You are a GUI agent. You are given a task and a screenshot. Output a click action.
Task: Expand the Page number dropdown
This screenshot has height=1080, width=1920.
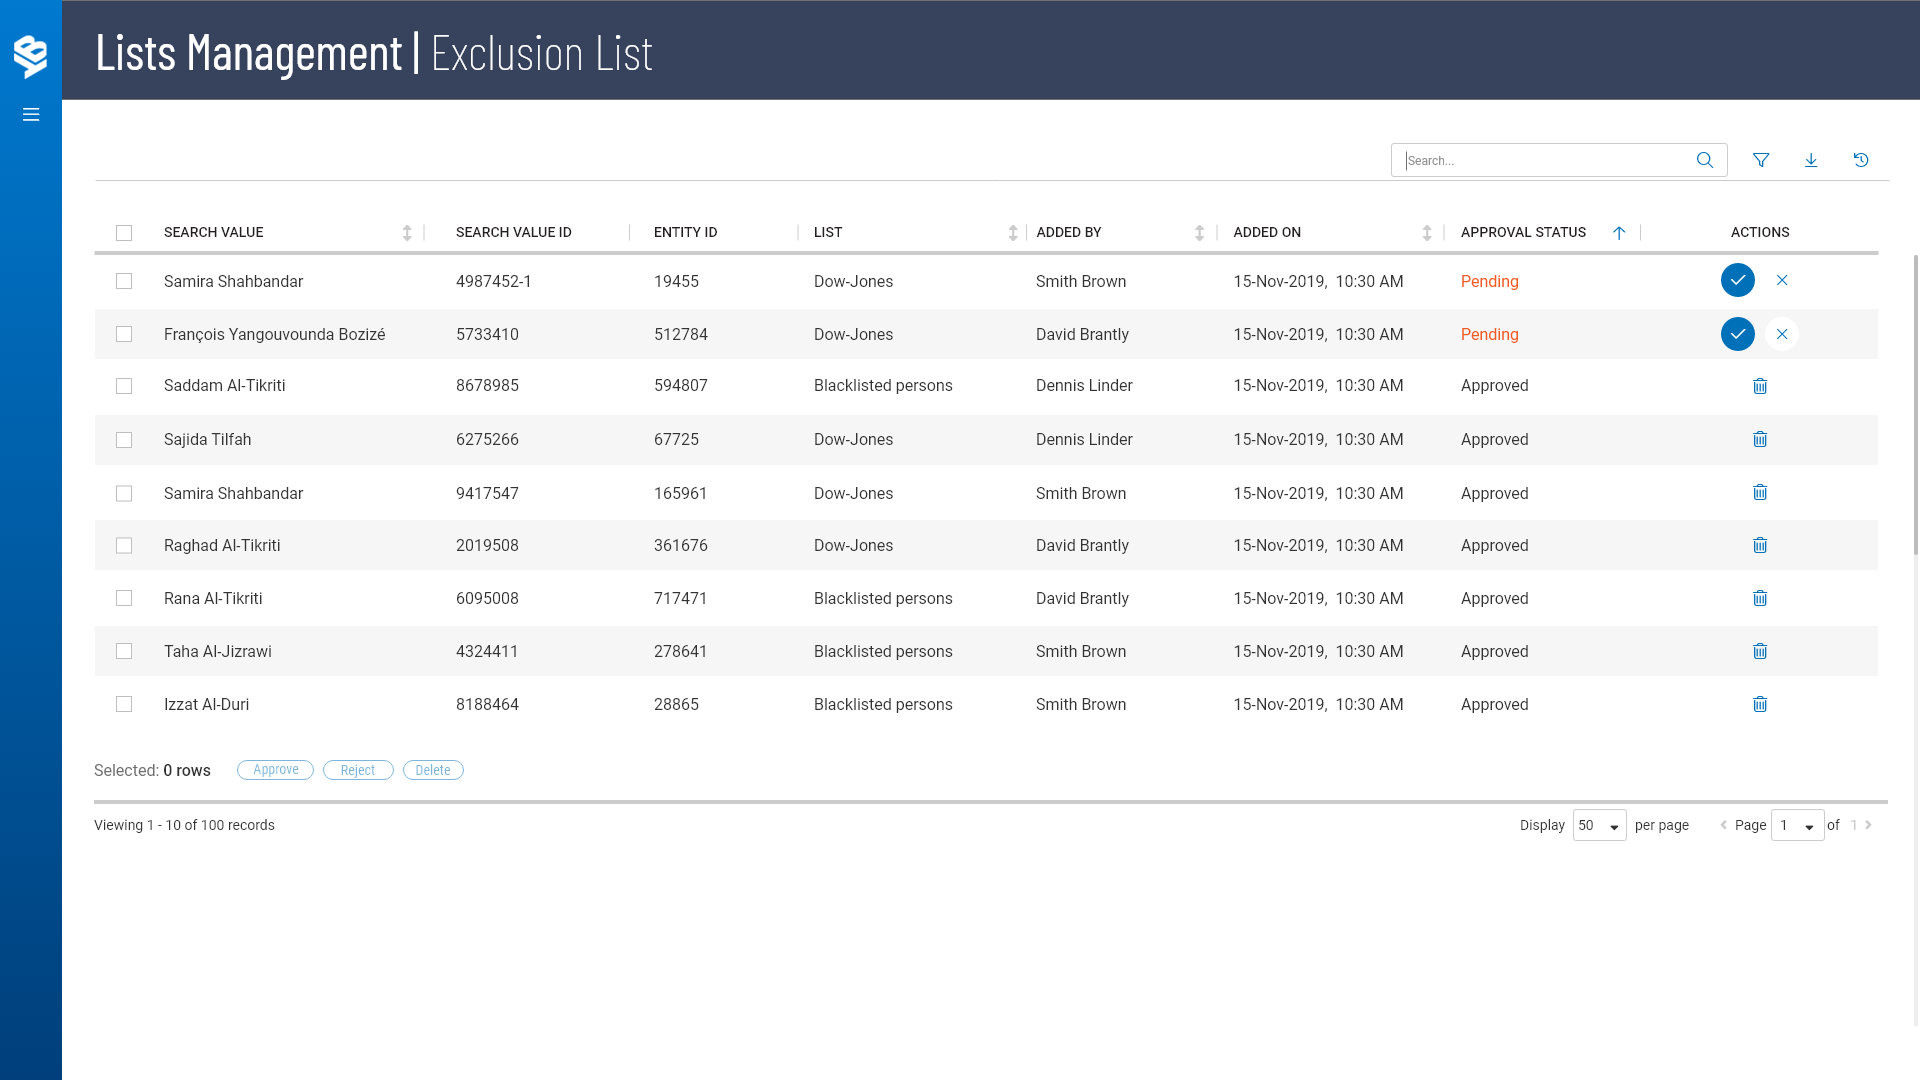pyautogui.click(x=1797, y=826)
